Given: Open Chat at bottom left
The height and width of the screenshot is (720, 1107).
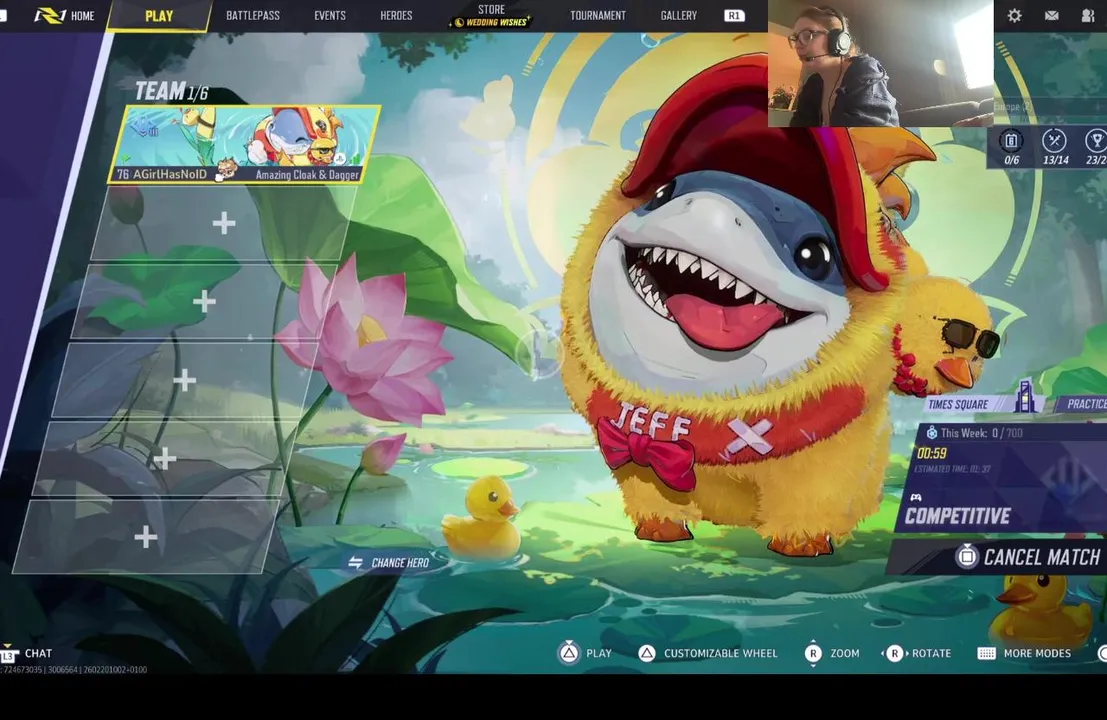Looking at the screenshot, I should tap(38, 654).
